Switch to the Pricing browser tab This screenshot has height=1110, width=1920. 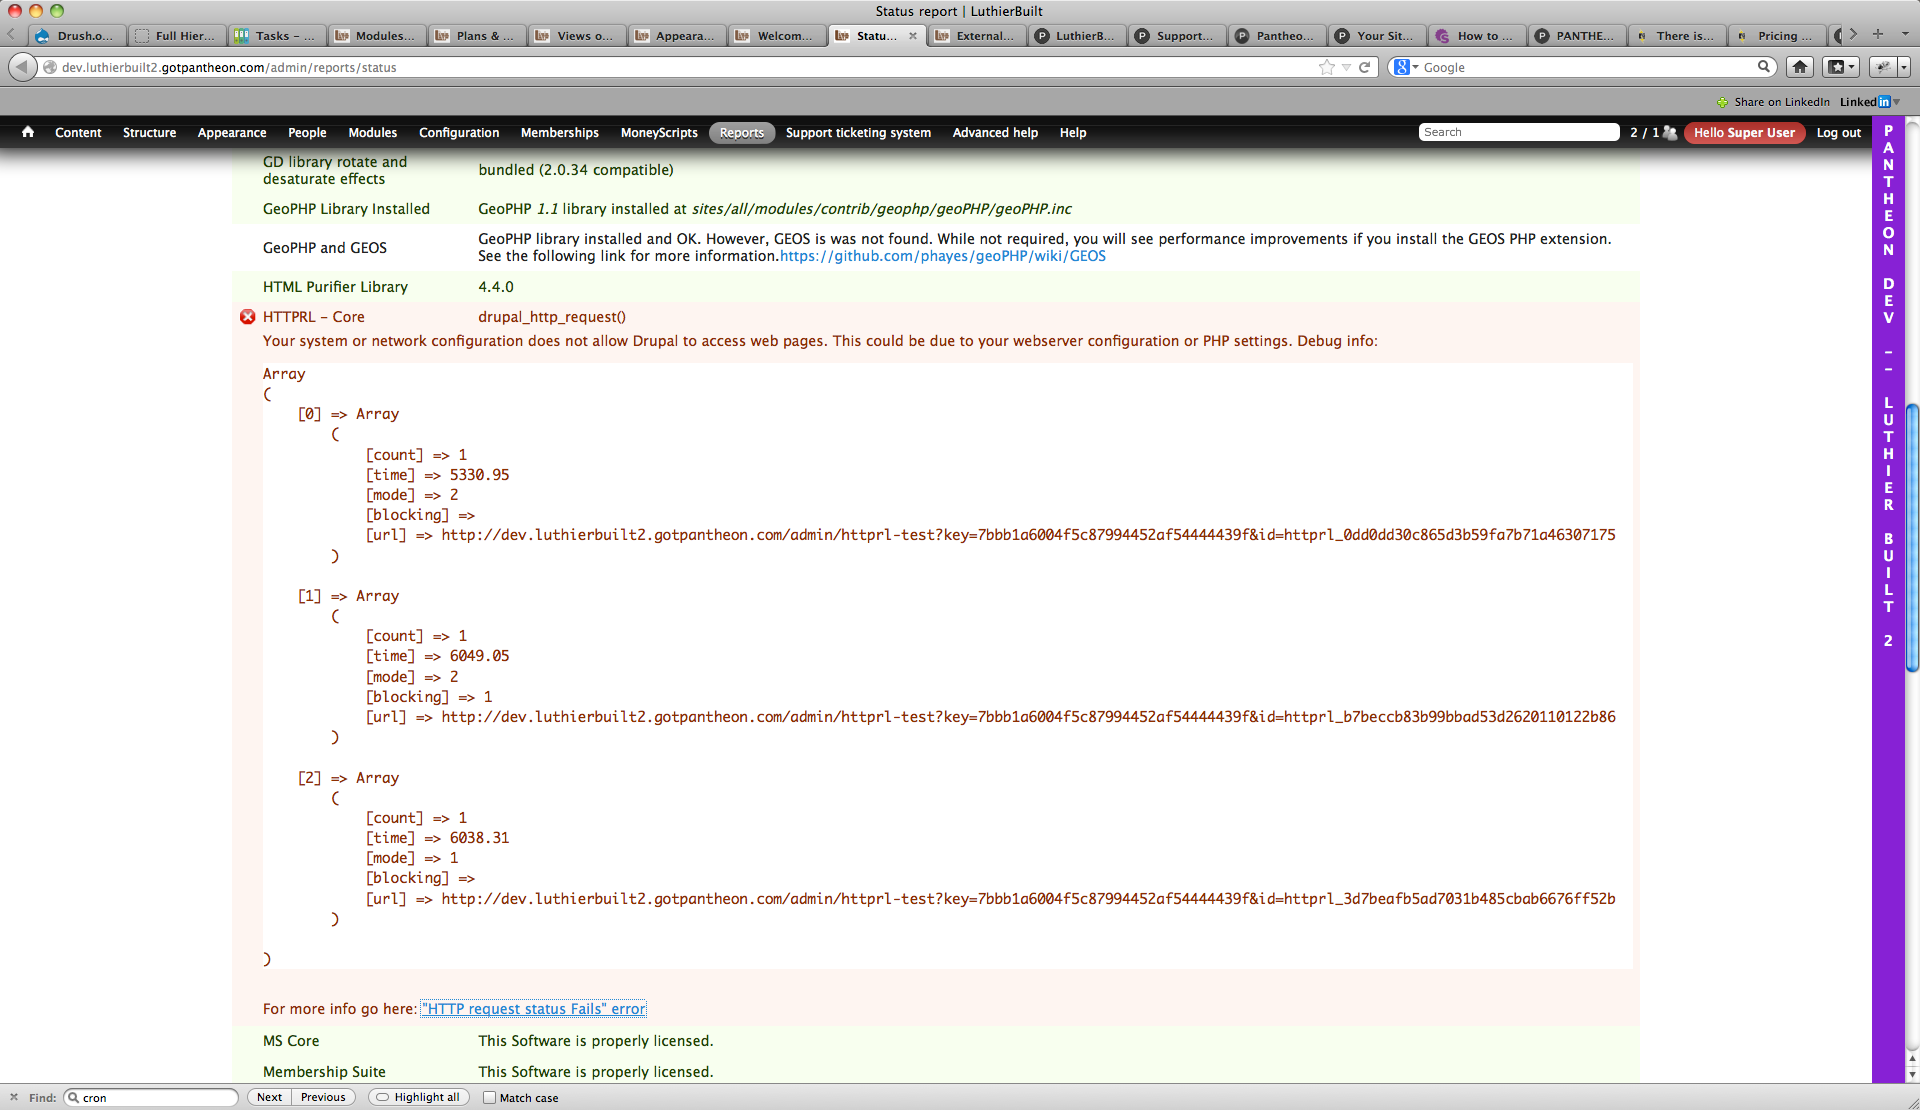(x=1776, y=36)
